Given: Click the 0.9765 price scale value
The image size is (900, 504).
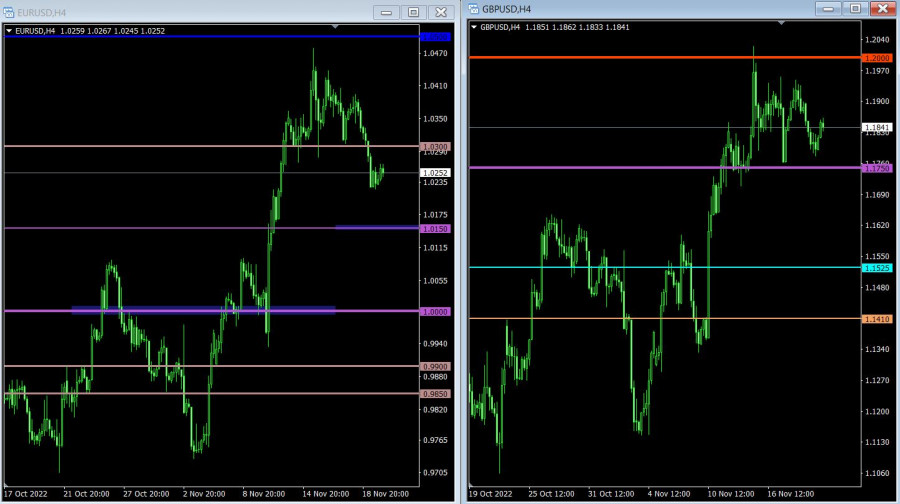Looking at the screenshot, I should 435,440.
